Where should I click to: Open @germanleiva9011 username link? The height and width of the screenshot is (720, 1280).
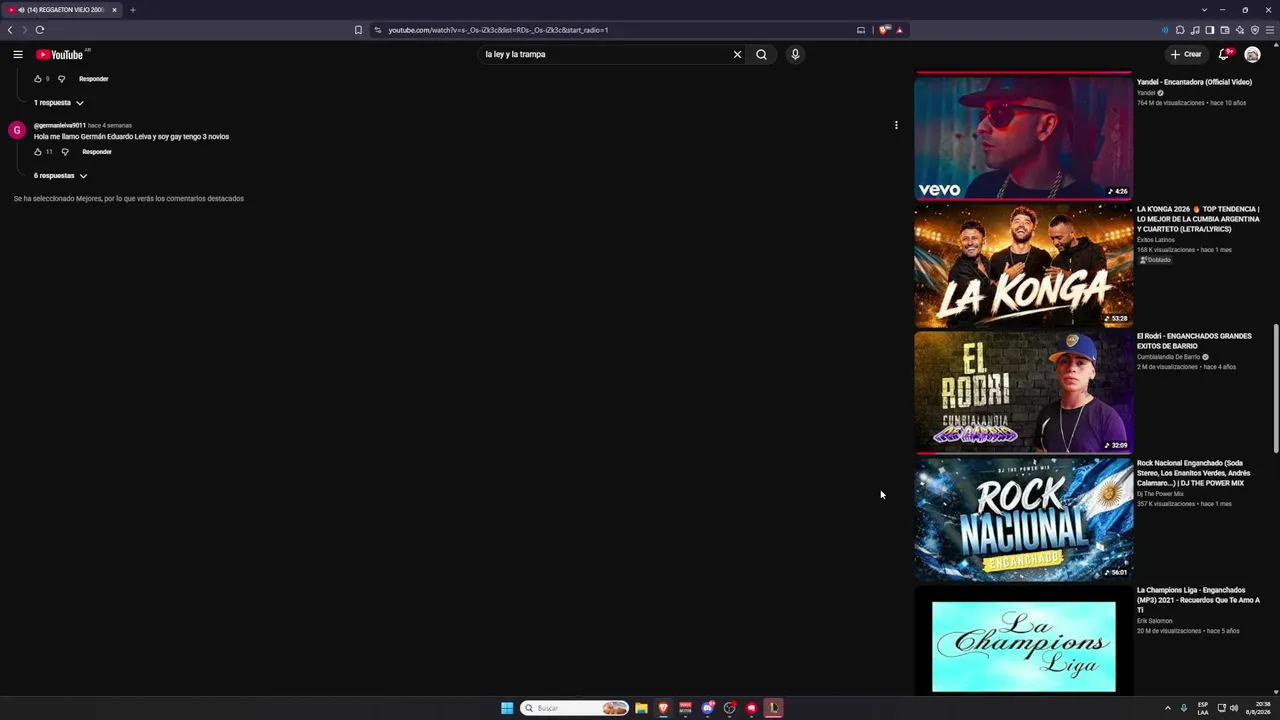(x=59, y=126)
